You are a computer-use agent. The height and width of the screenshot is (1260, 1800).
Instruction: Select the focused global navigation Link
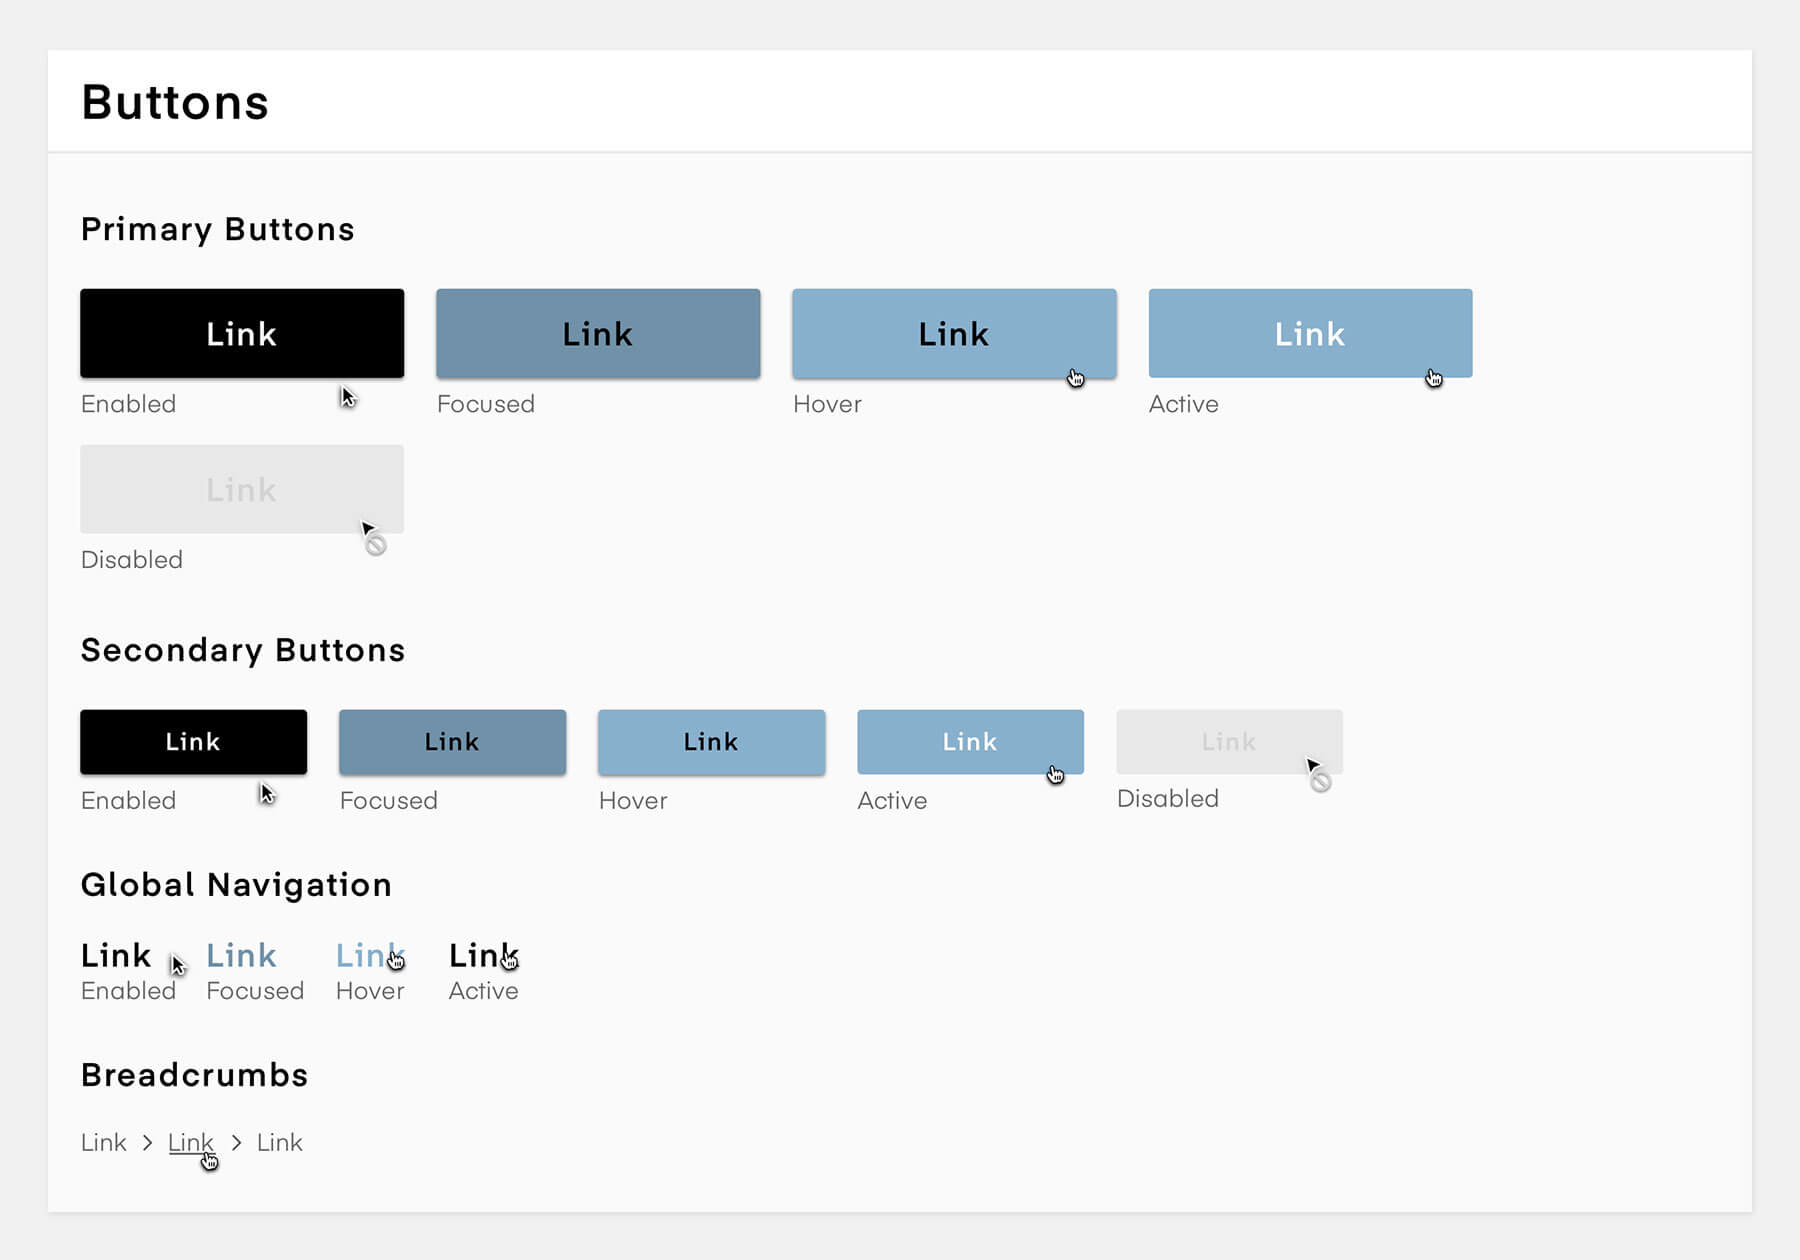coord(240,955)
